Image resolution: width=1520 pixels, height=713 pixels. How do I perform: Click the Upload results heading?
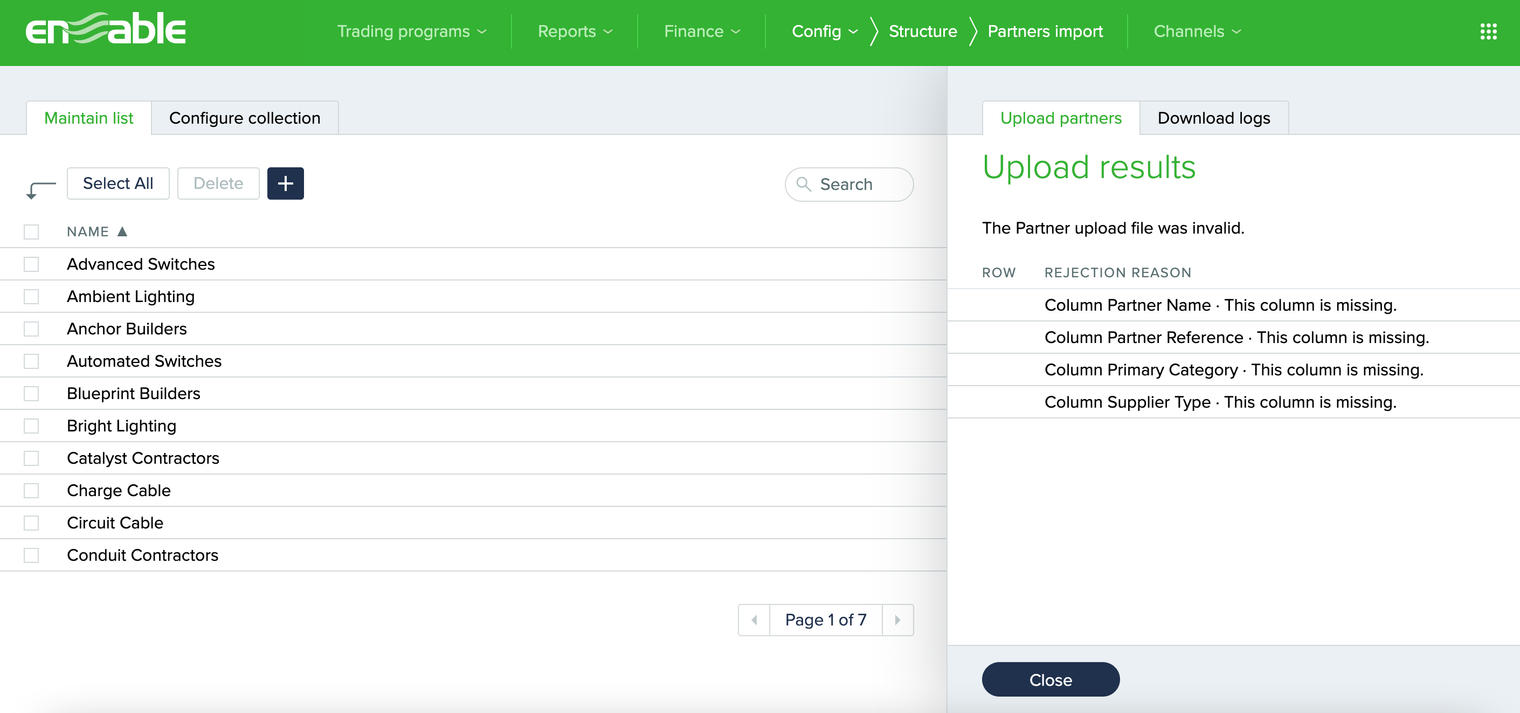tap(1089, 167)
